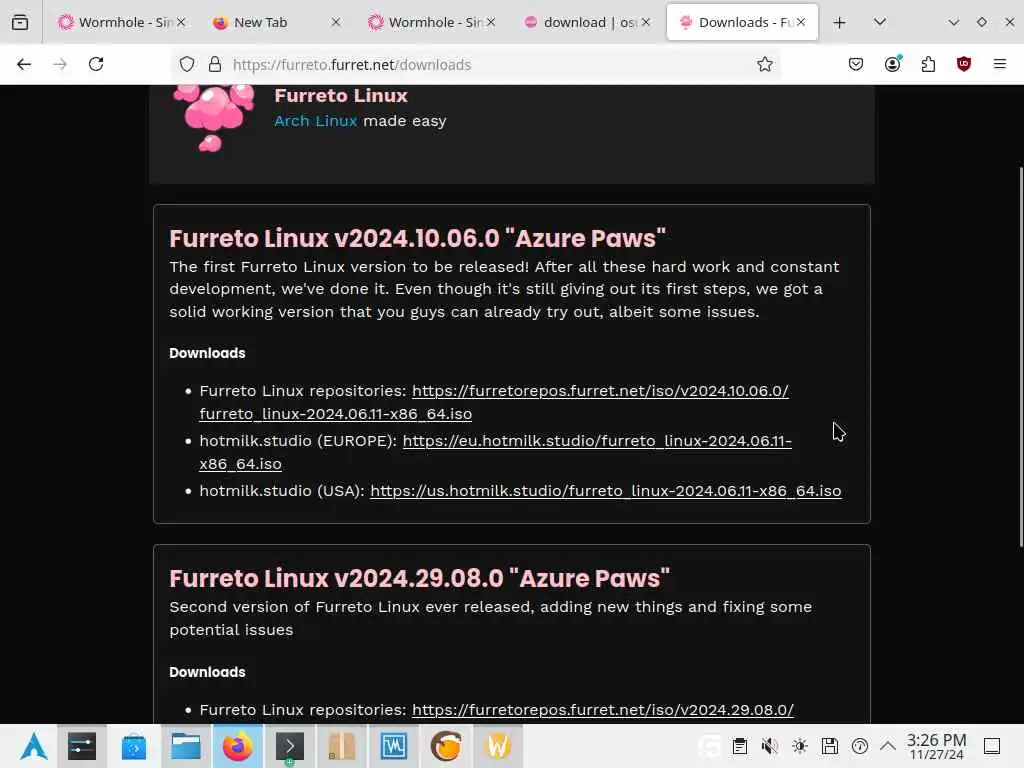Screen dimensions: 1024x768
Task: Open furretorepos v2024.10.06.0 ISO link
Action: coord(494,402)
